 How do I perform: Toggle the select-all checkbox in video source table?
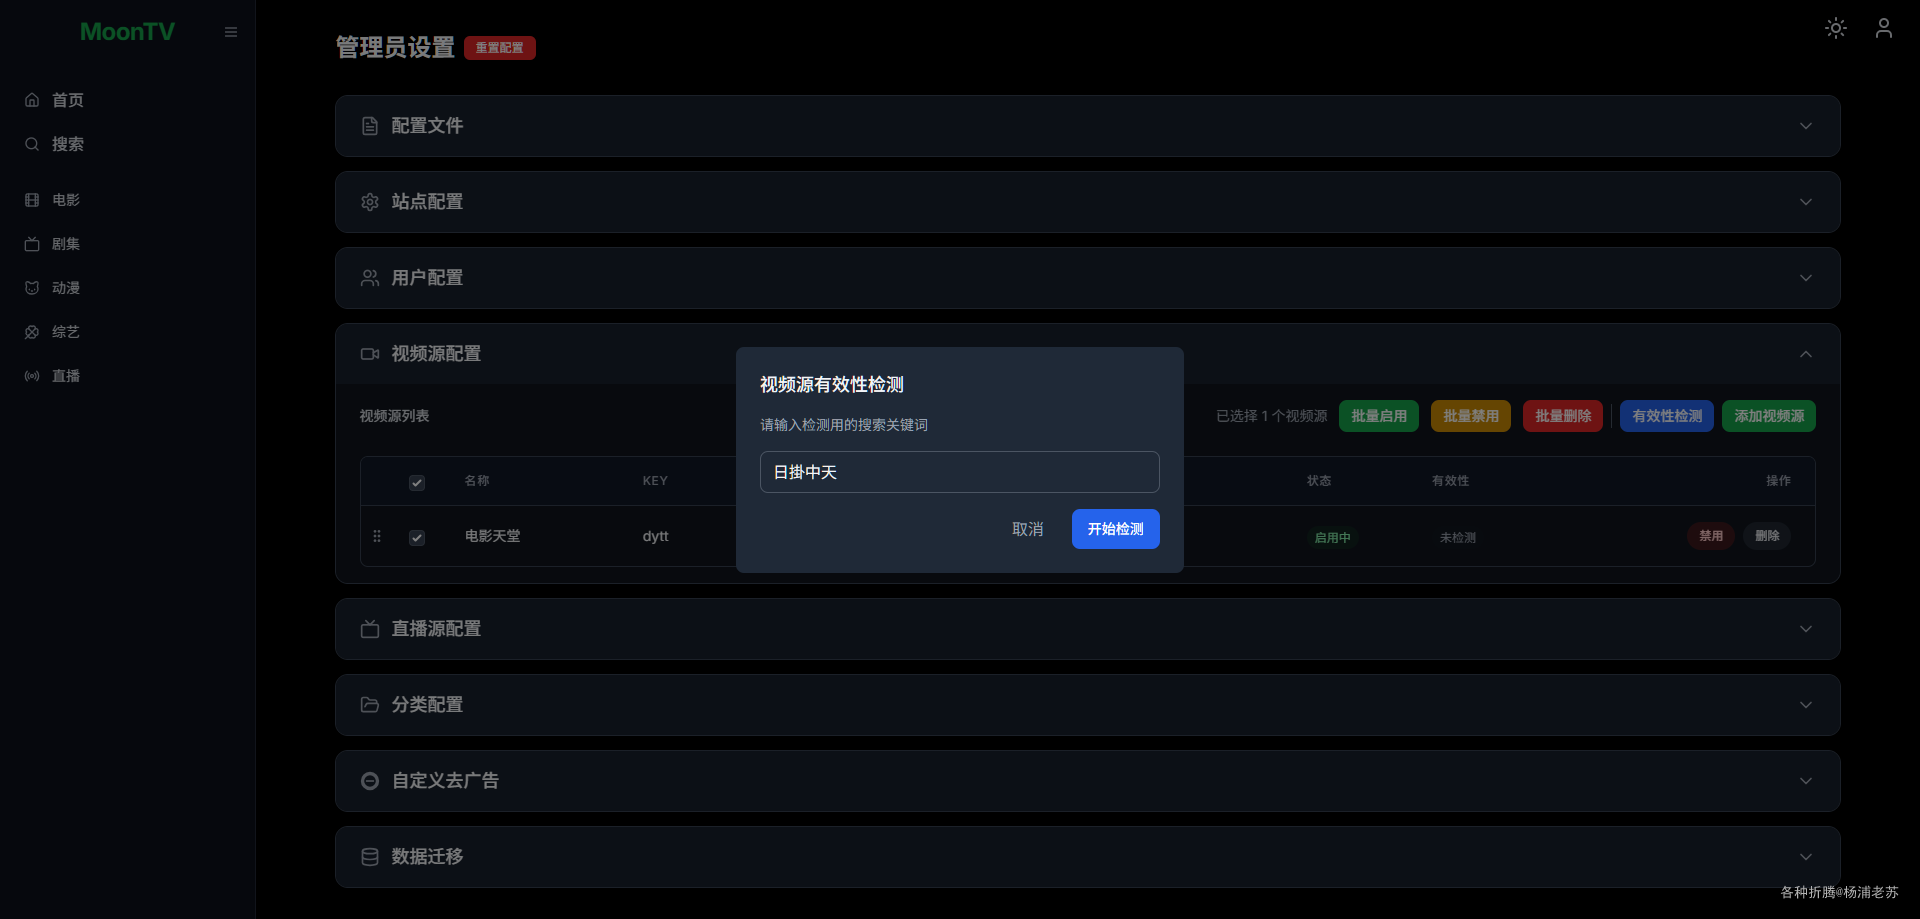[x=417, y=482]
